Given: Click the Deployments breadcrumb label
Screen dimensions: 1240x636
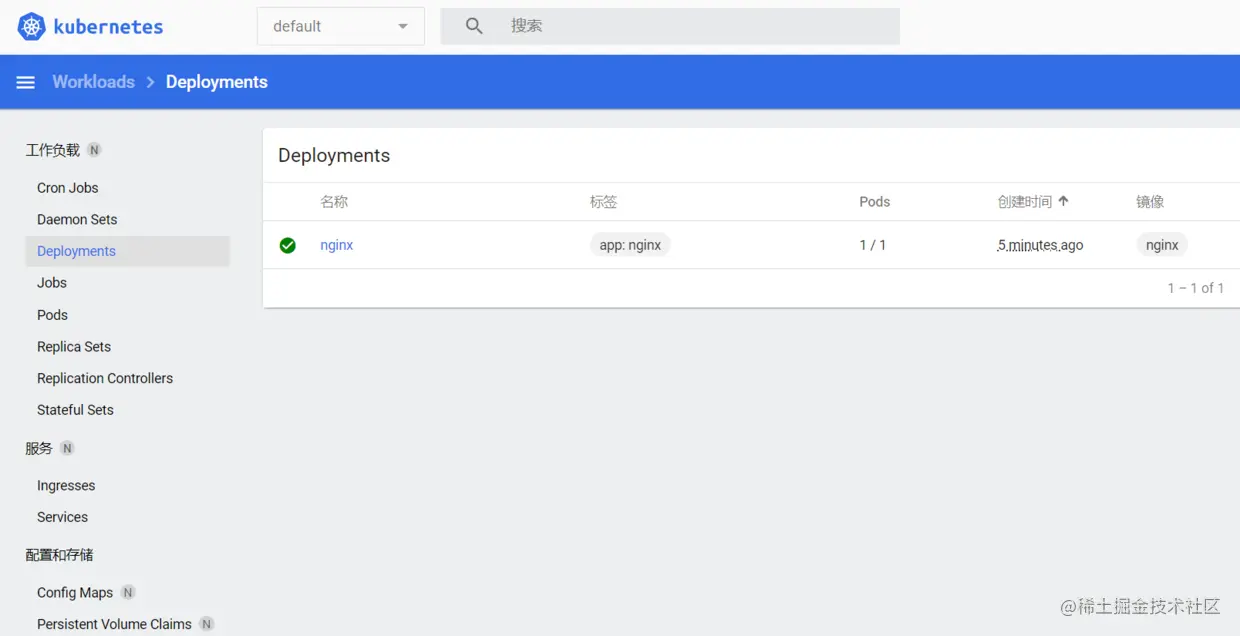Looking at the screenshot, I should 217,82.
